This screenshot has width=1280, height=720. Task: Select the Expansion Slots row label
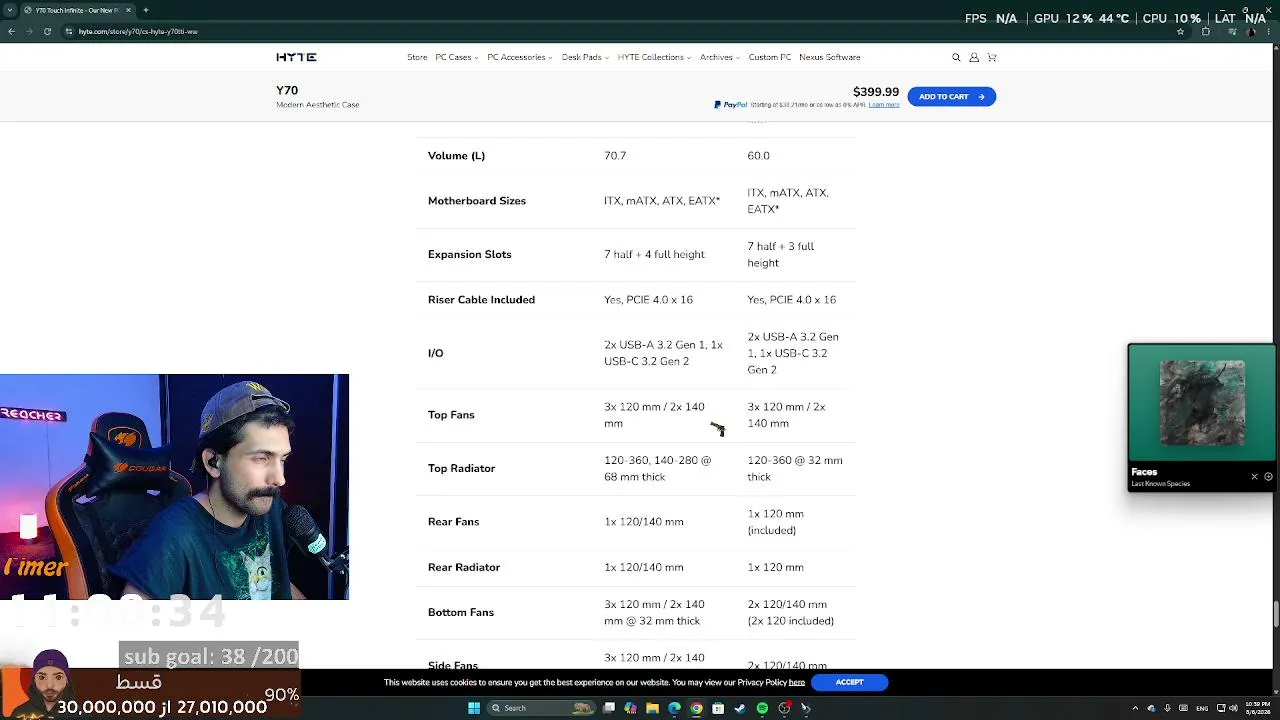click(x=470, y=255)
